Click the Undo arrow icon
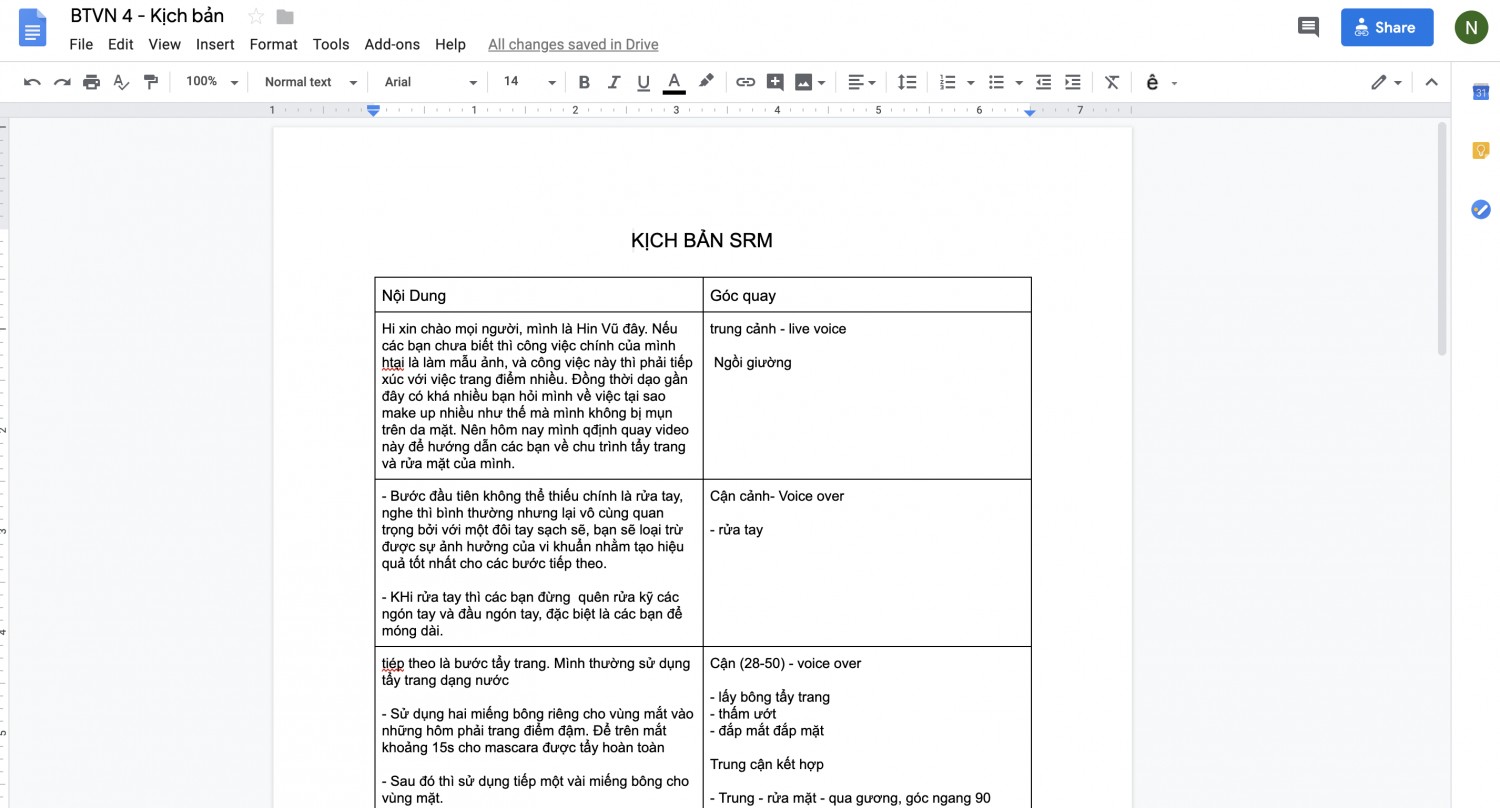This screenshot has height=808, width=1500. pos(32,82)
